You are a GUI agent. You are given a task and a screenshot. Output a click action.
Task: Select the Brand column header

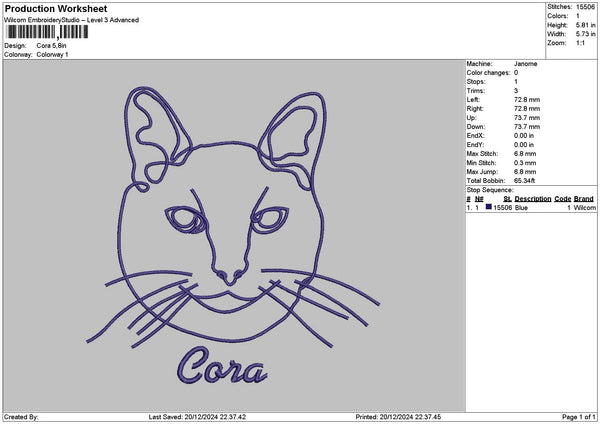pos(584,198)
